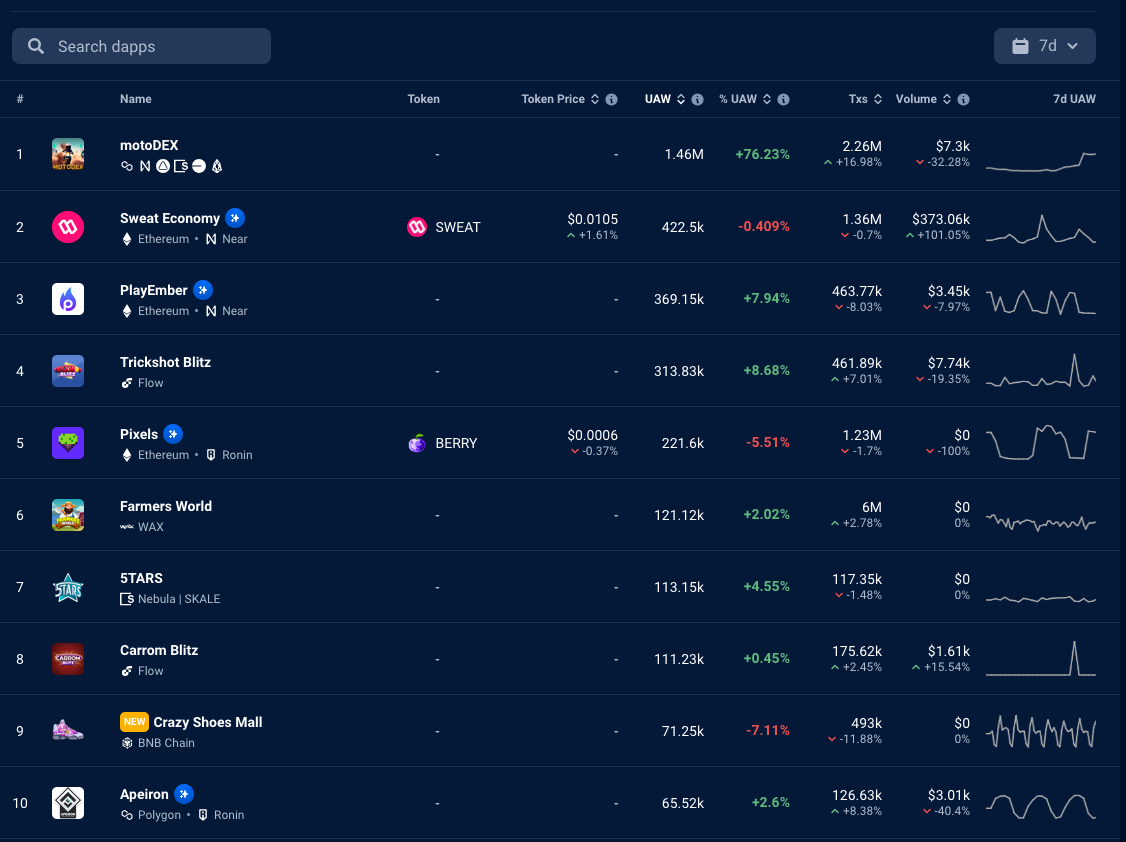Screen dimensions: 1126x842
Task: Click the Sweat Economy logo icon
Action: click(x=68, y=227)
